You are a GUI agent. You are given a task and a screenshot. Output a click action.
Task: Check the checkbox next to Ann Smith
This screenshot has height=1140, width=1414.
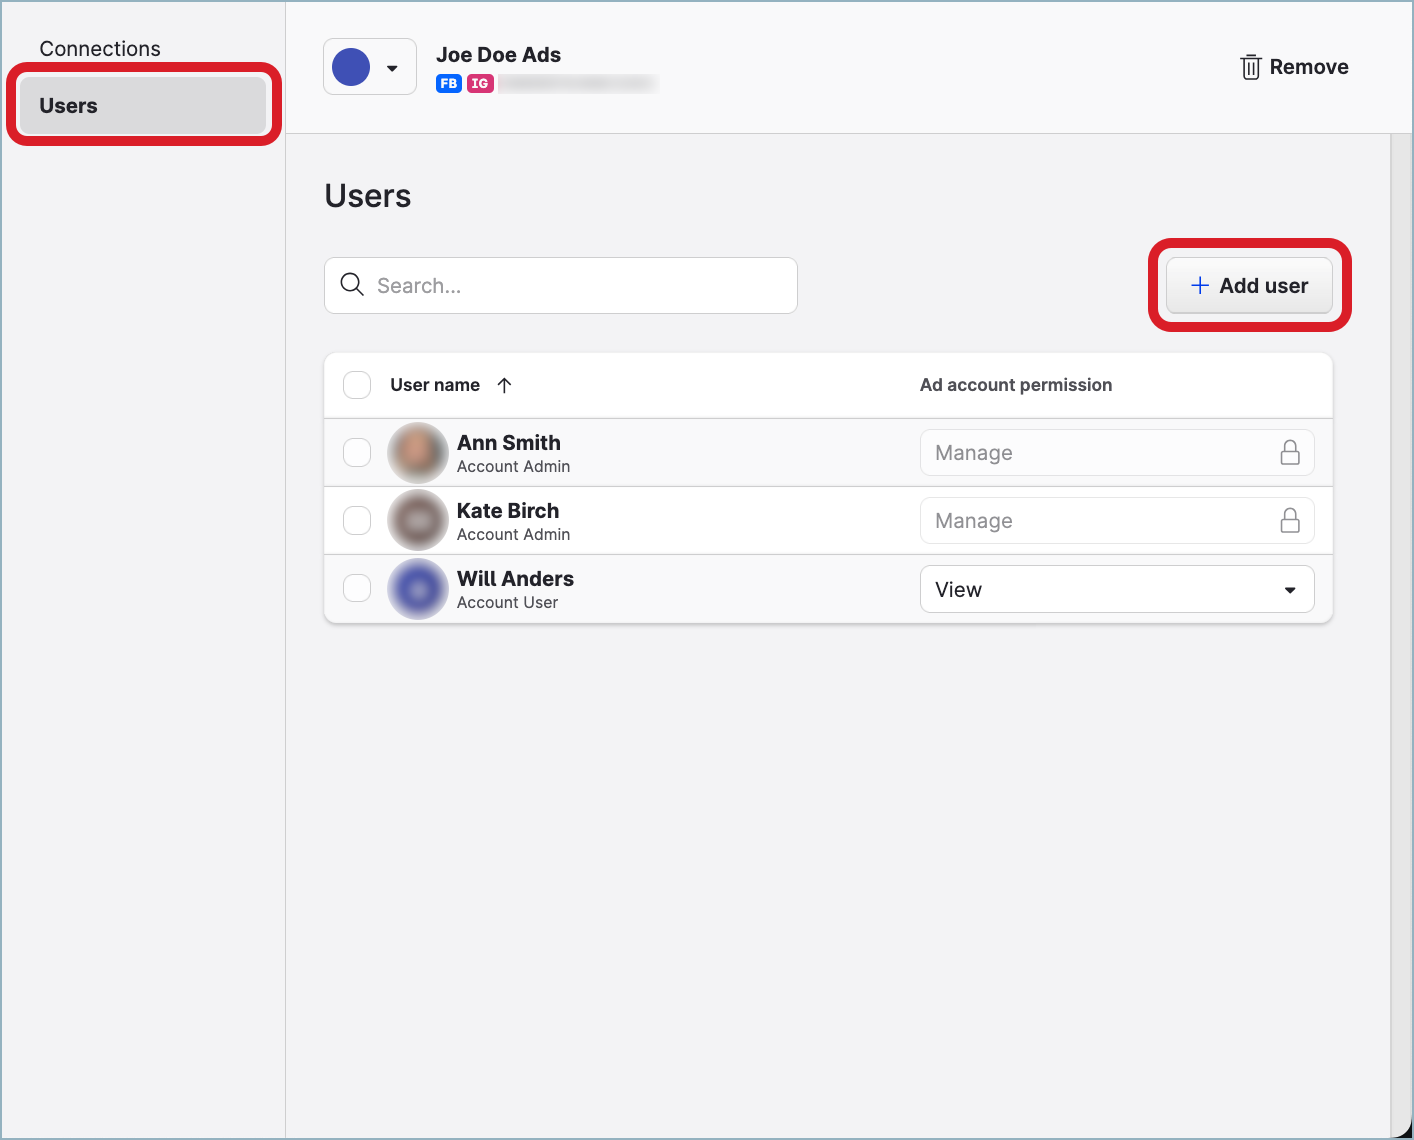pos(357,452)
